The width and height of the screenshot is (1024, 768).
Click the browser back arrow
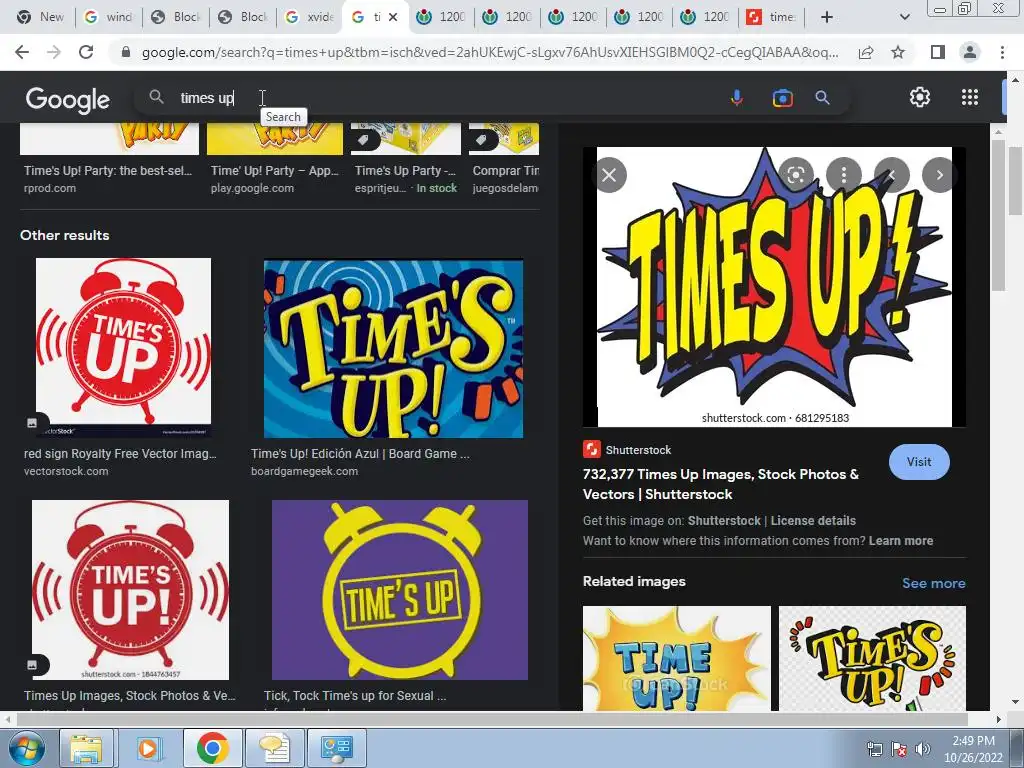pos(22,52)
